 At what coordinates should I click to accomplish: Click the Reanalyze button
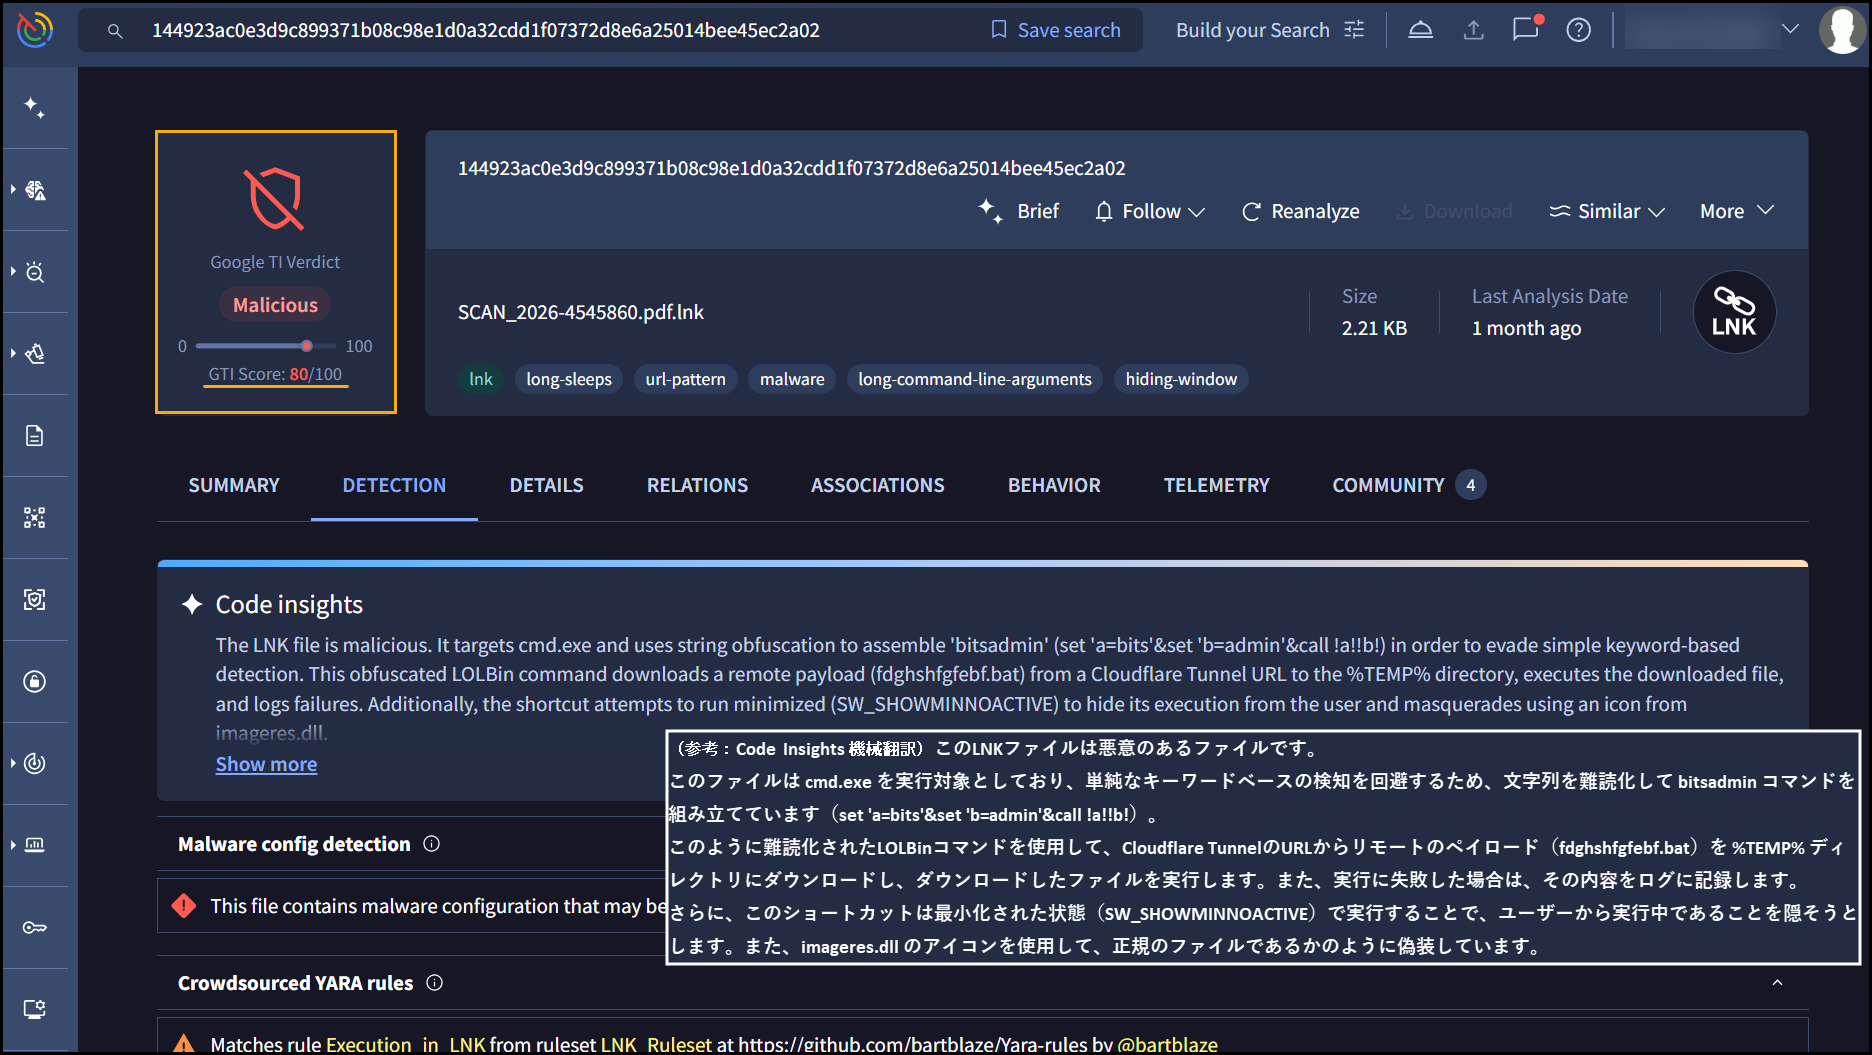pyautogui.click(x=1300, y=211)
